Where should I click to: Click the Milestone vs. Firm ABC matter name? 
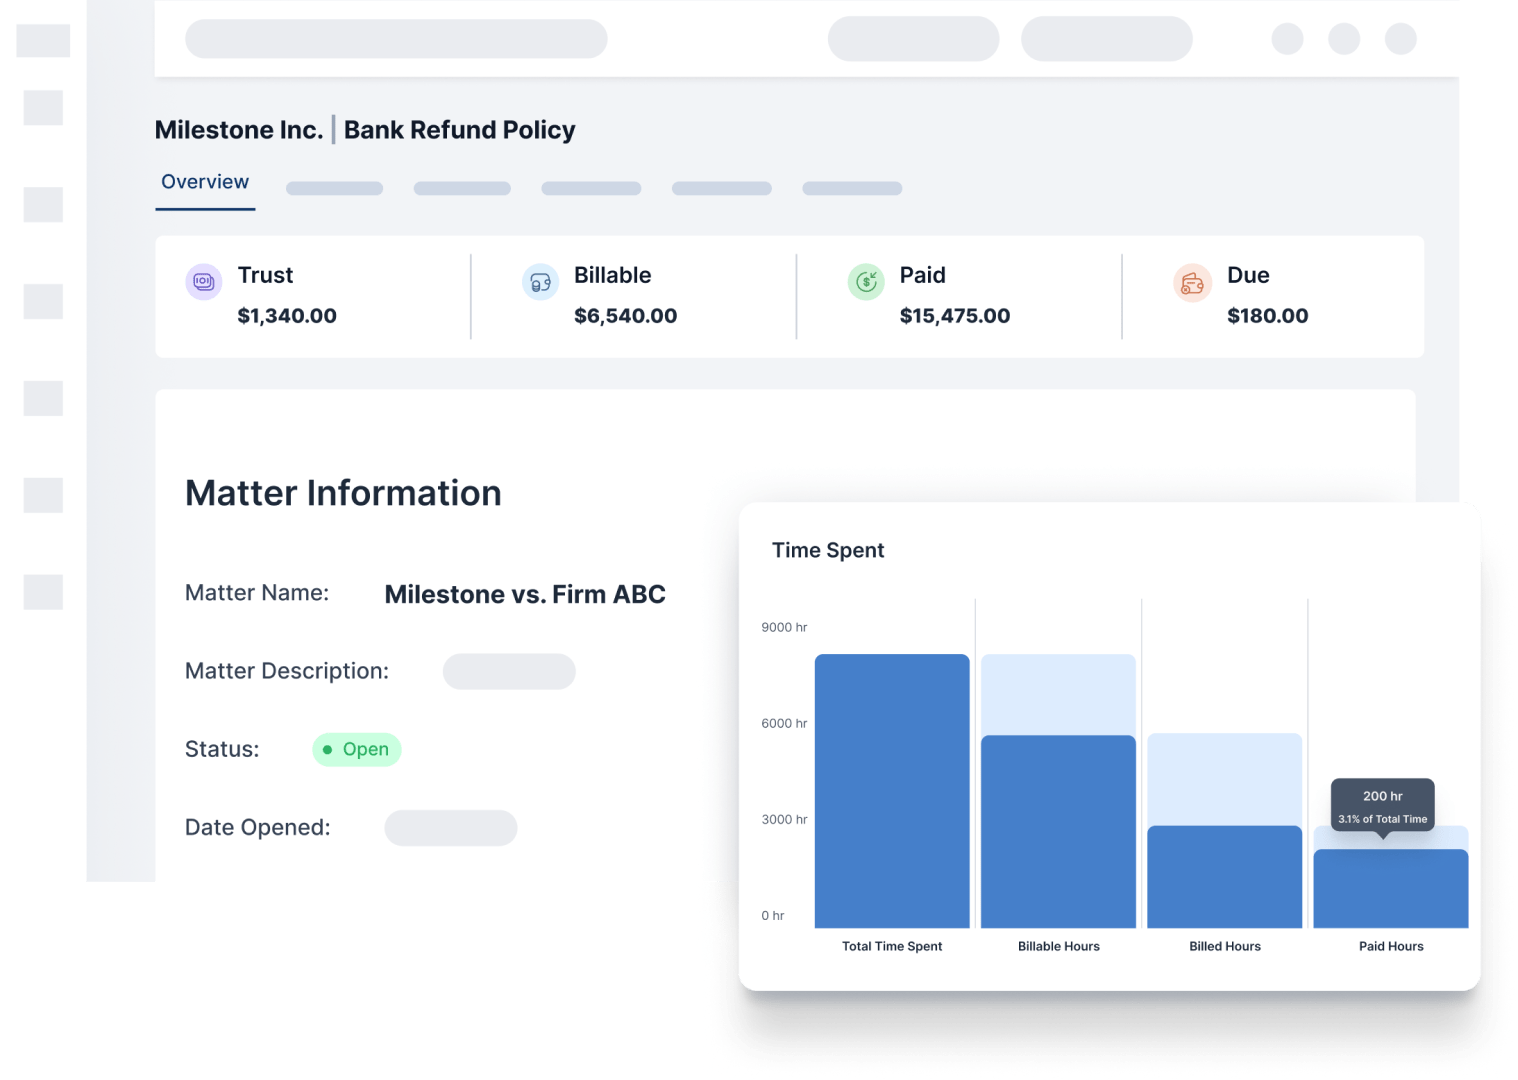[x=525, y=593]
